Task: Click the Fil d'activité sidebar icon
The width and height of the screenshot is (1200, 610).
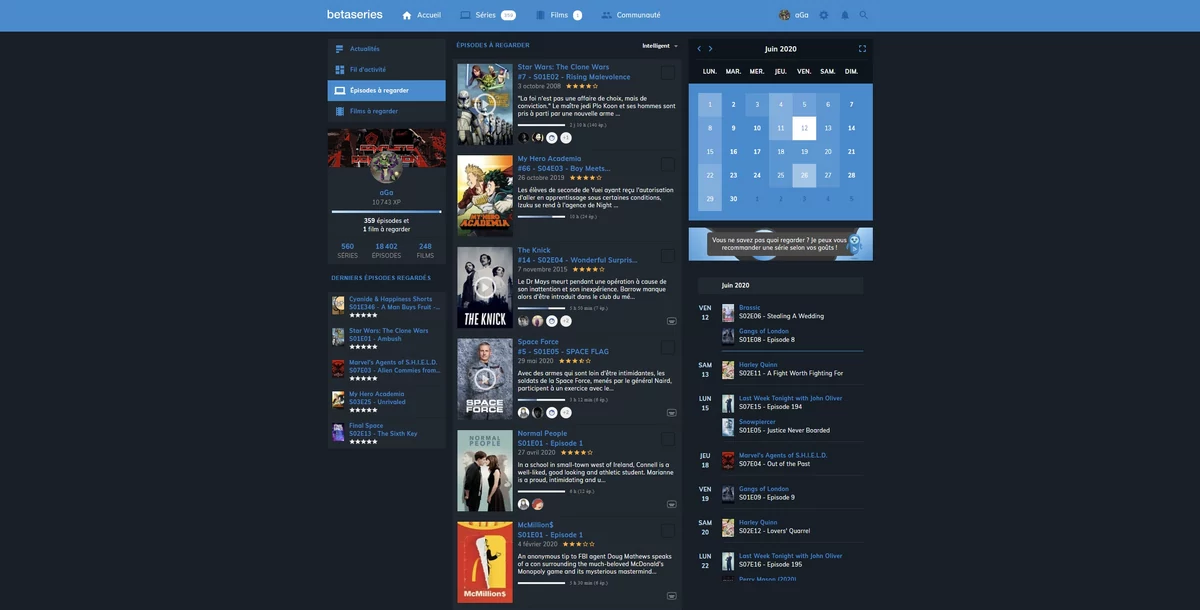Action: pos(340,70)
